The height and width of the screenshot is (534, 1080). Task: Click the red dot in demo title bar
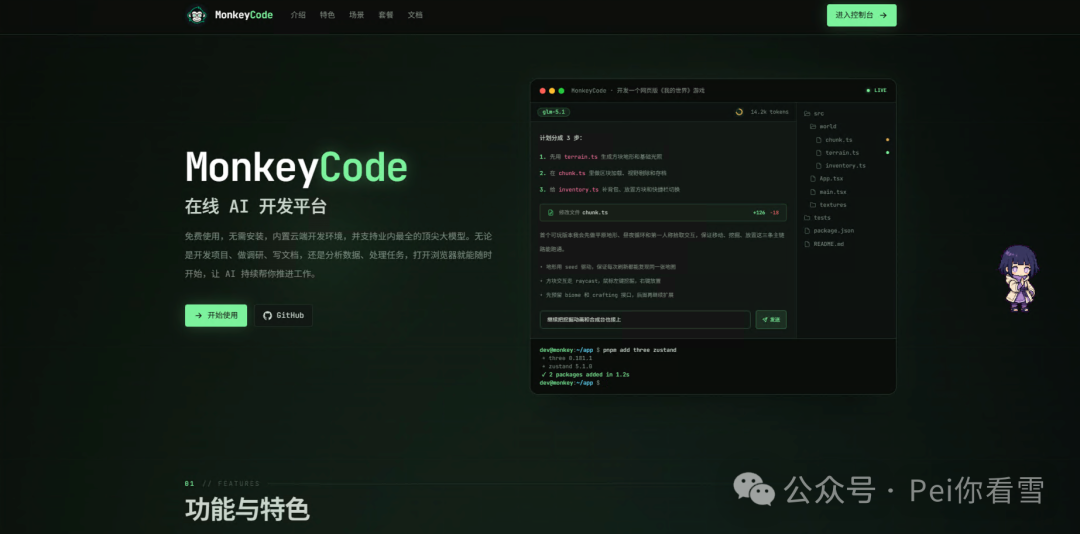tap(543, 91)
